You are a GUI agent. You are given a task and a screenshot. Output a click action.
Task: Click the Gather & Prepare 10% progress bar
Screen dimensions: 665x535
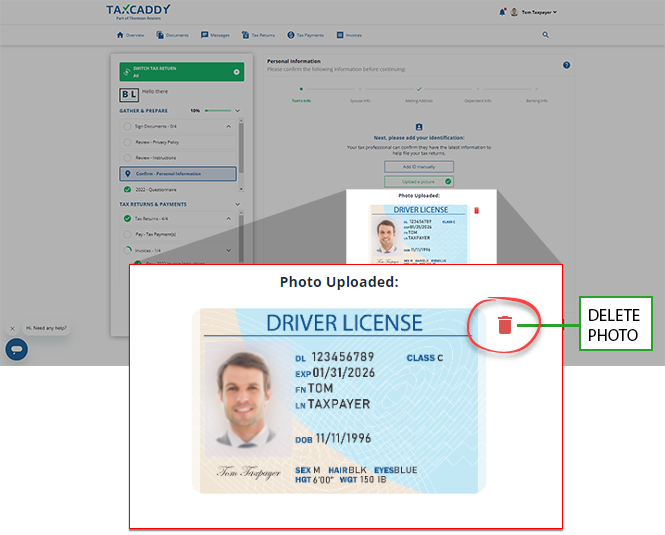[x=218, y=111]
